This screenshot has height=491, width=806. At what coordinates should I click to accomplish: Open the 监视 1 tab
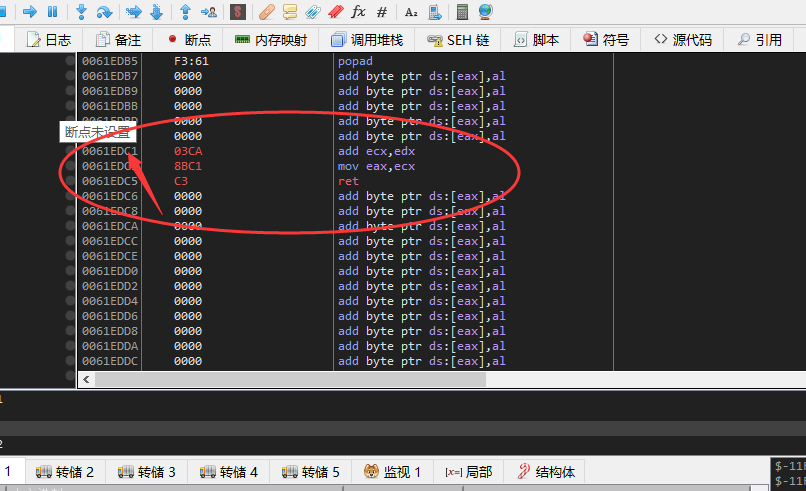[392, 472]
